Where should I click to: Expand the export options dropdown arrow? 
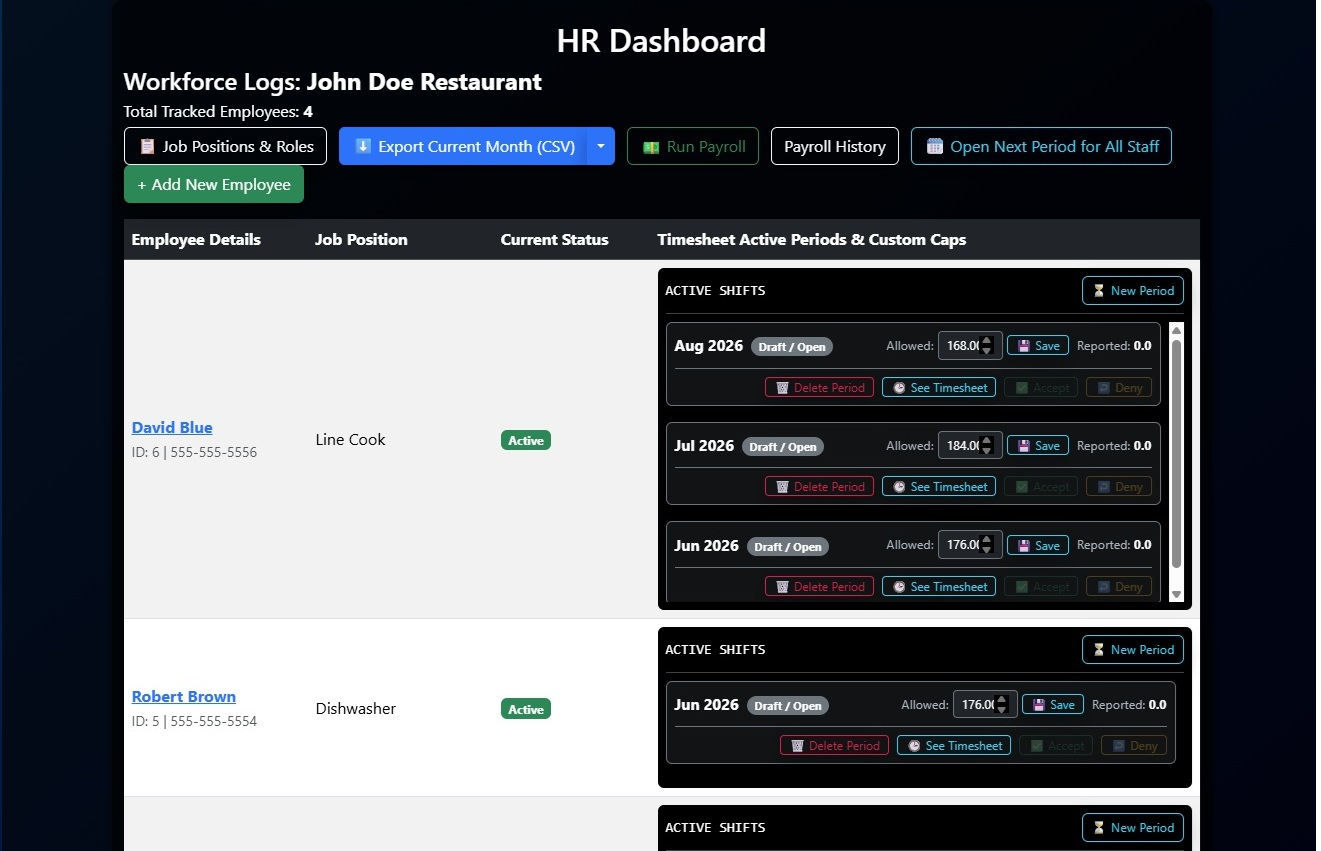[x=601, y=146]
